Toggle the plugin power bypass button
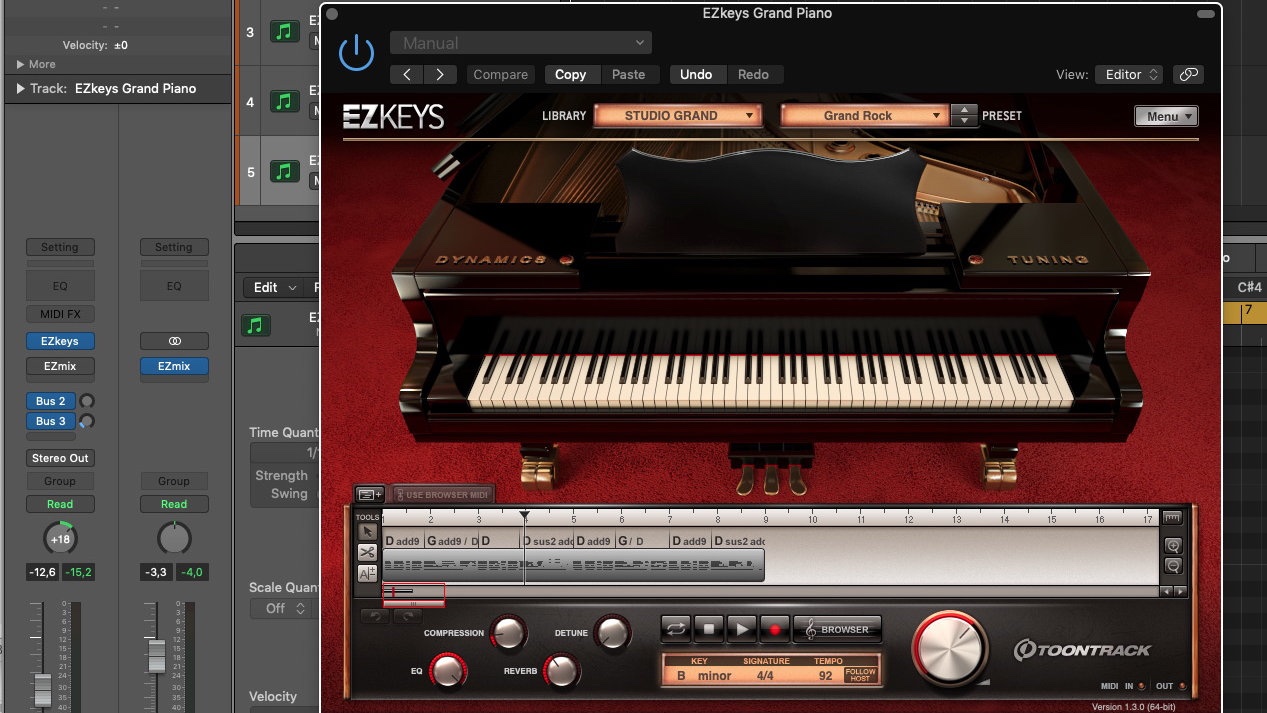The width and height of the screenshot is (1267, 713). pos(357,53)
